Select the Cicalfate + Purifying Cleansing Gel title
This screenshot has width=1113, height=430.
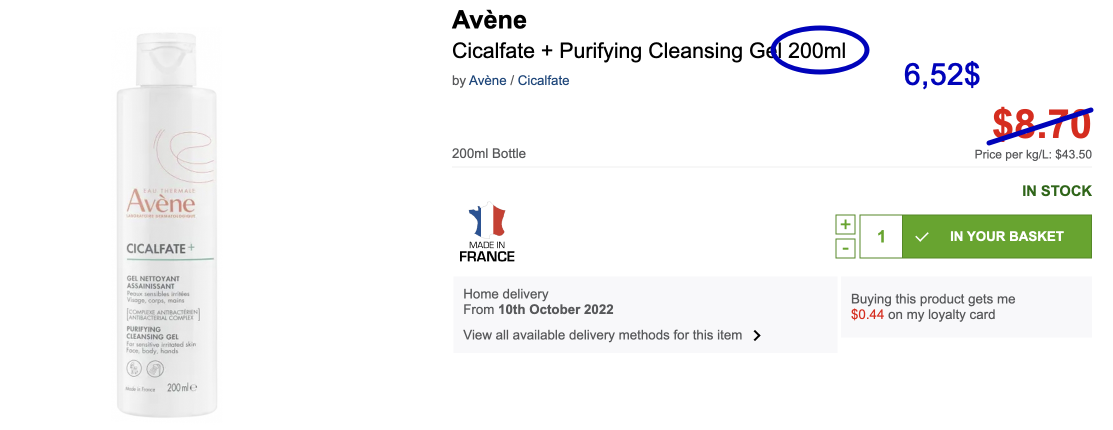tap(650, 50)
